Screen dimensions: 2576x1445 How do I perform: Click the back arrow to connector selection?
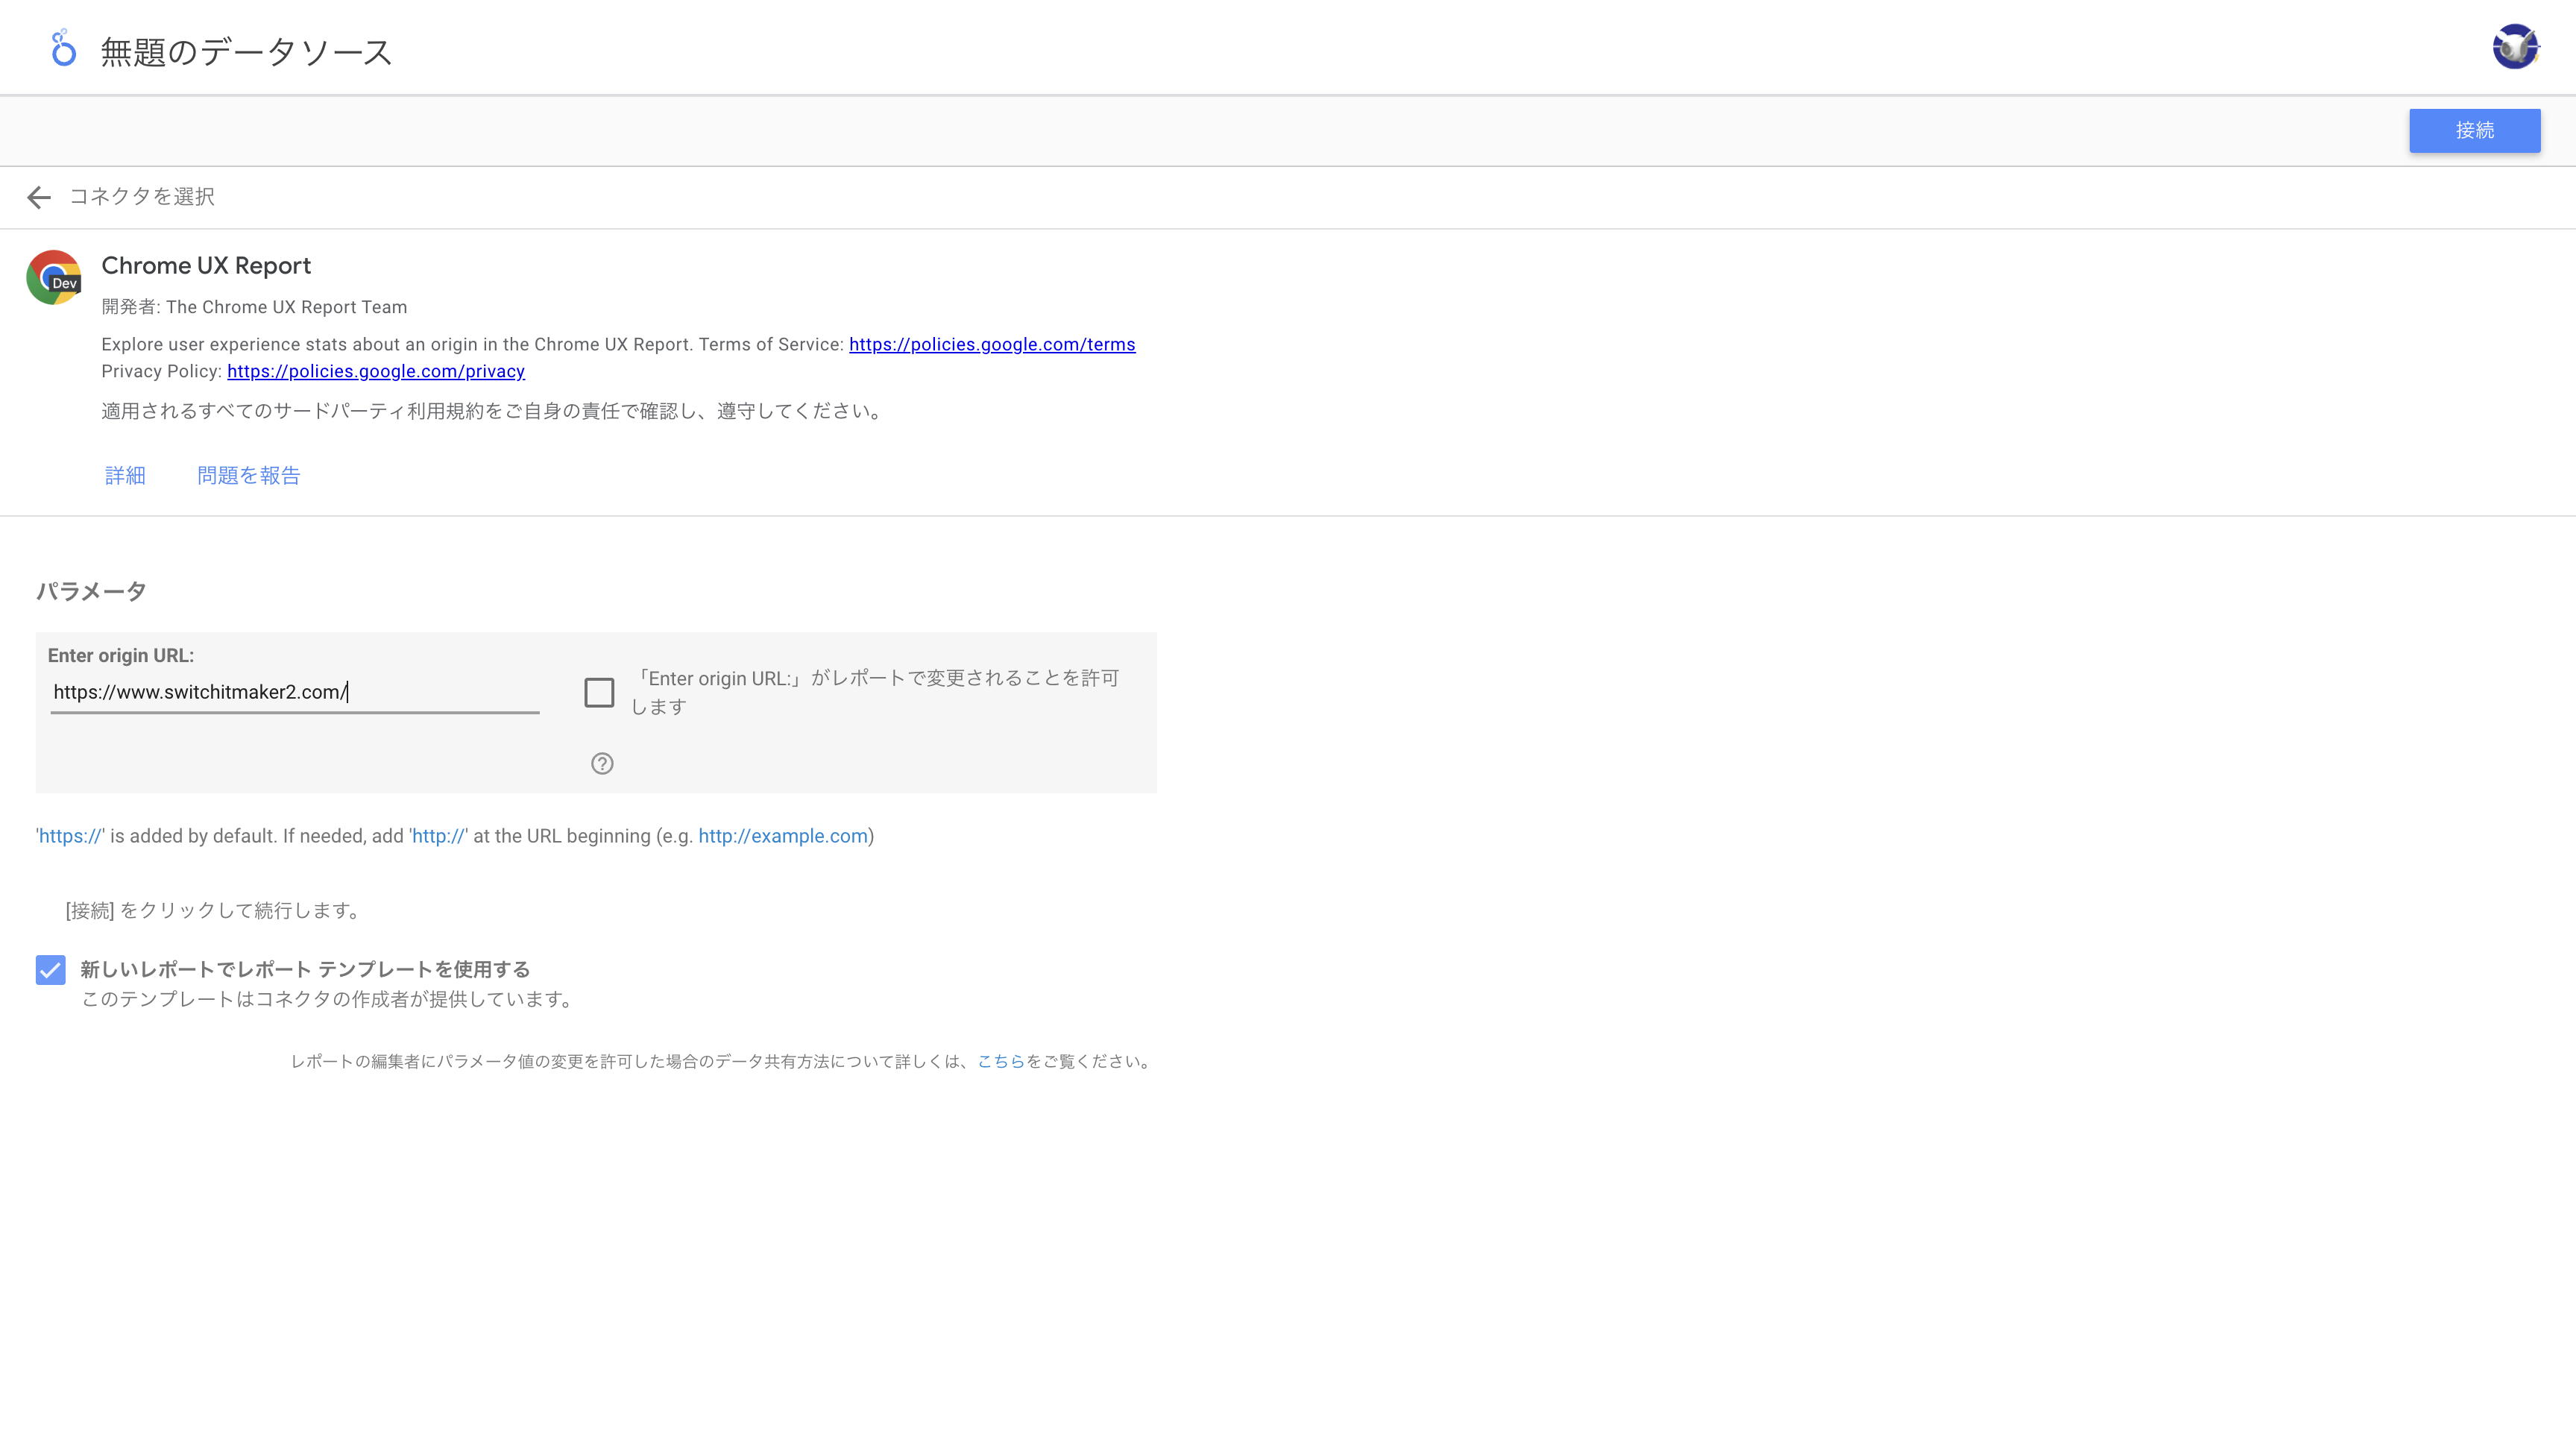click(39, 197)
